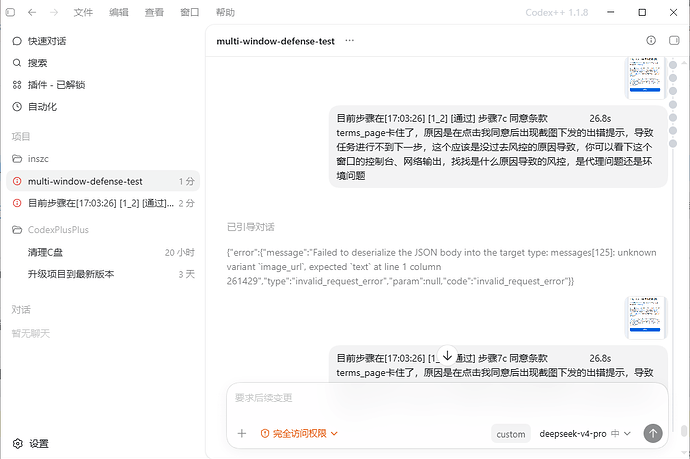Go forward with the right arrow
The height and width of the screenshot is (459, 690).
coord(54,12)
